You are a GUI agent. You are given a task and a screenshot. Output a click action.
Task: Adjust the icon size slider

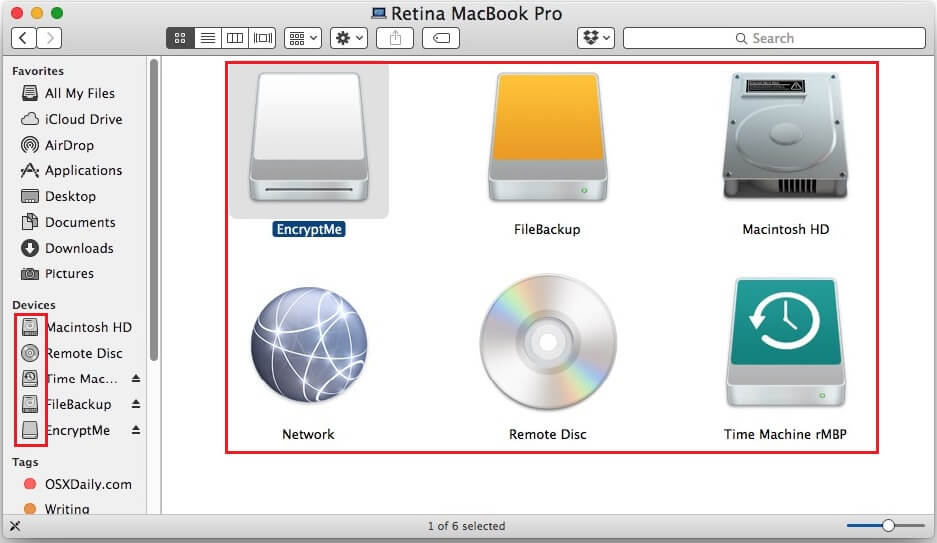(x=888, y=526)
